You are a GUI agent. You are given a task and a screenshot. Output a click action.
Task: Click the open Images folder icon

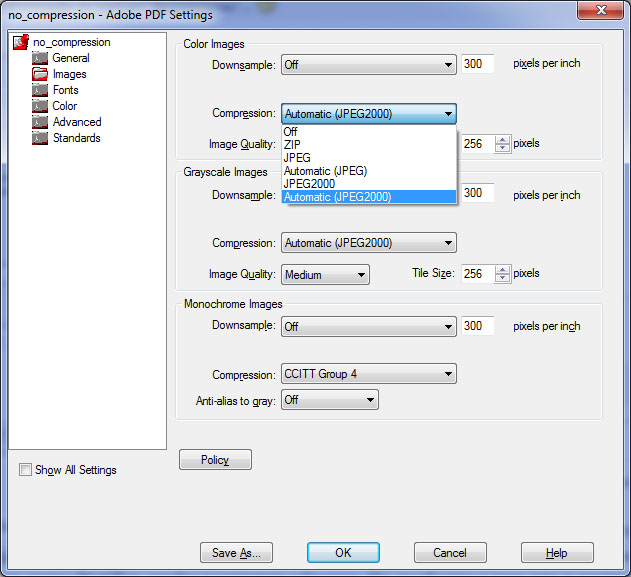pyautogui.click(x=40, y=74)
